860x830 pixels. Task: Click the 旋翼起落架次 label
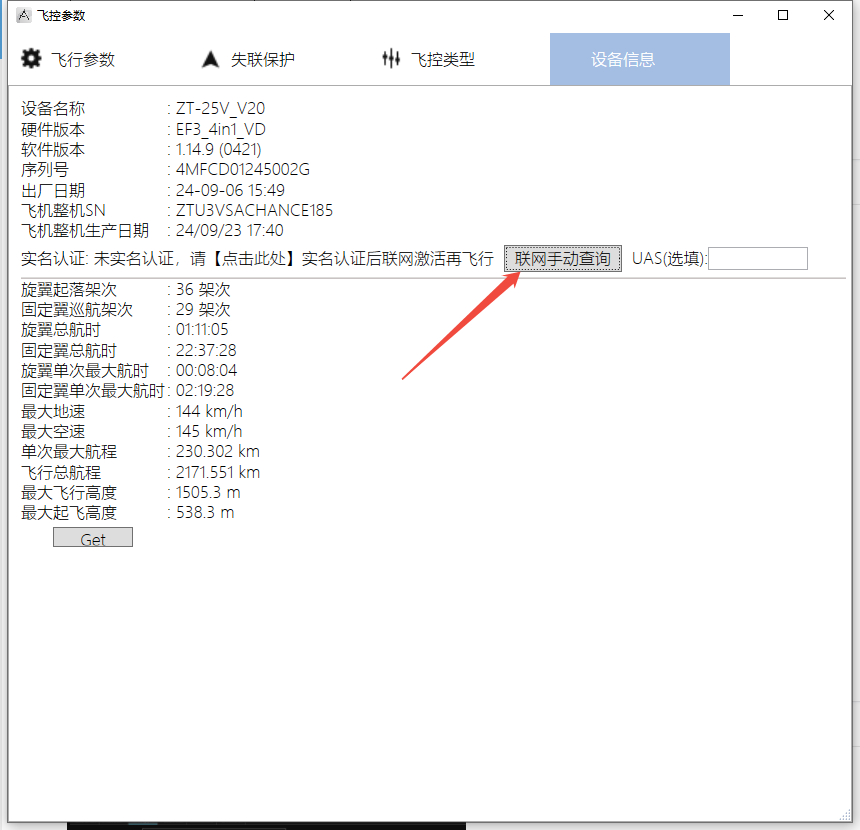(69, 290)
